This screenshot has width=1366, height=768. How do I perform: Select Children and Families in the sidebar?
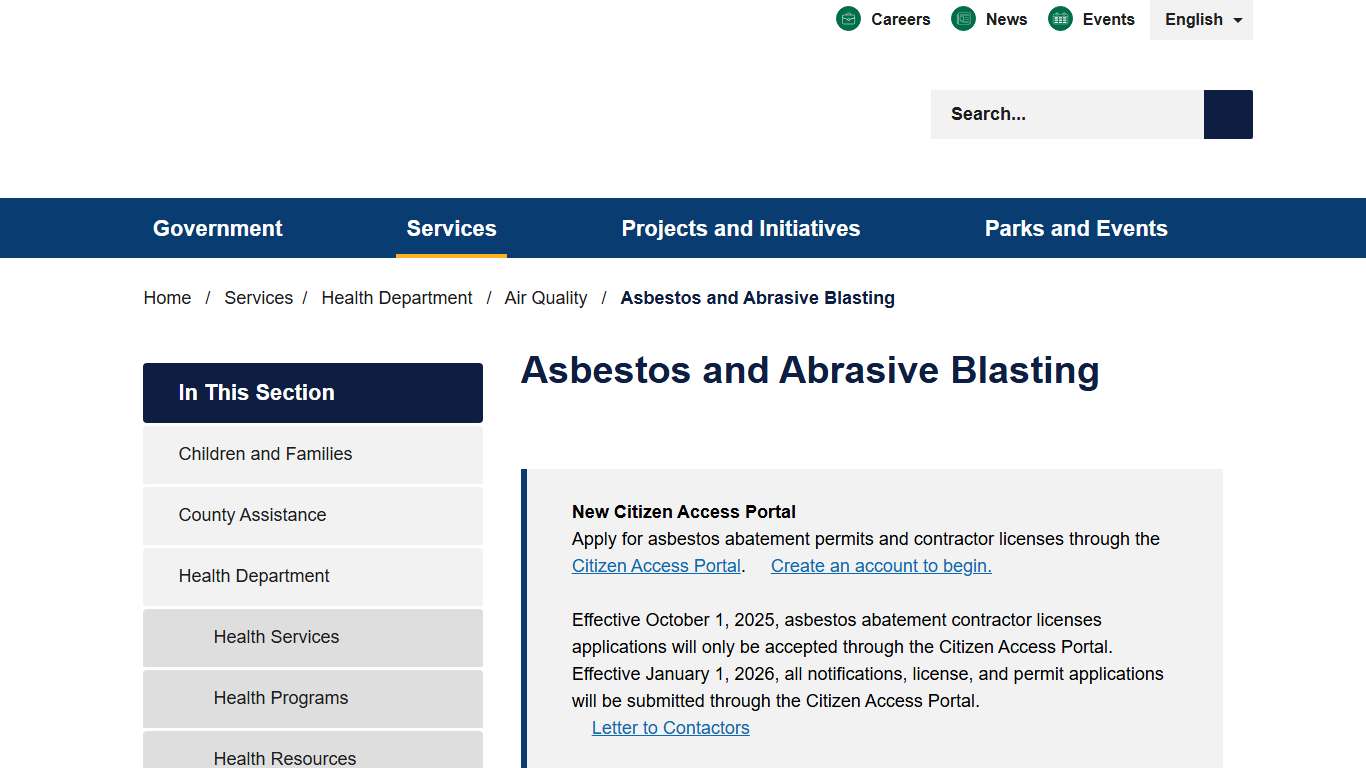(x=265, y=454)
